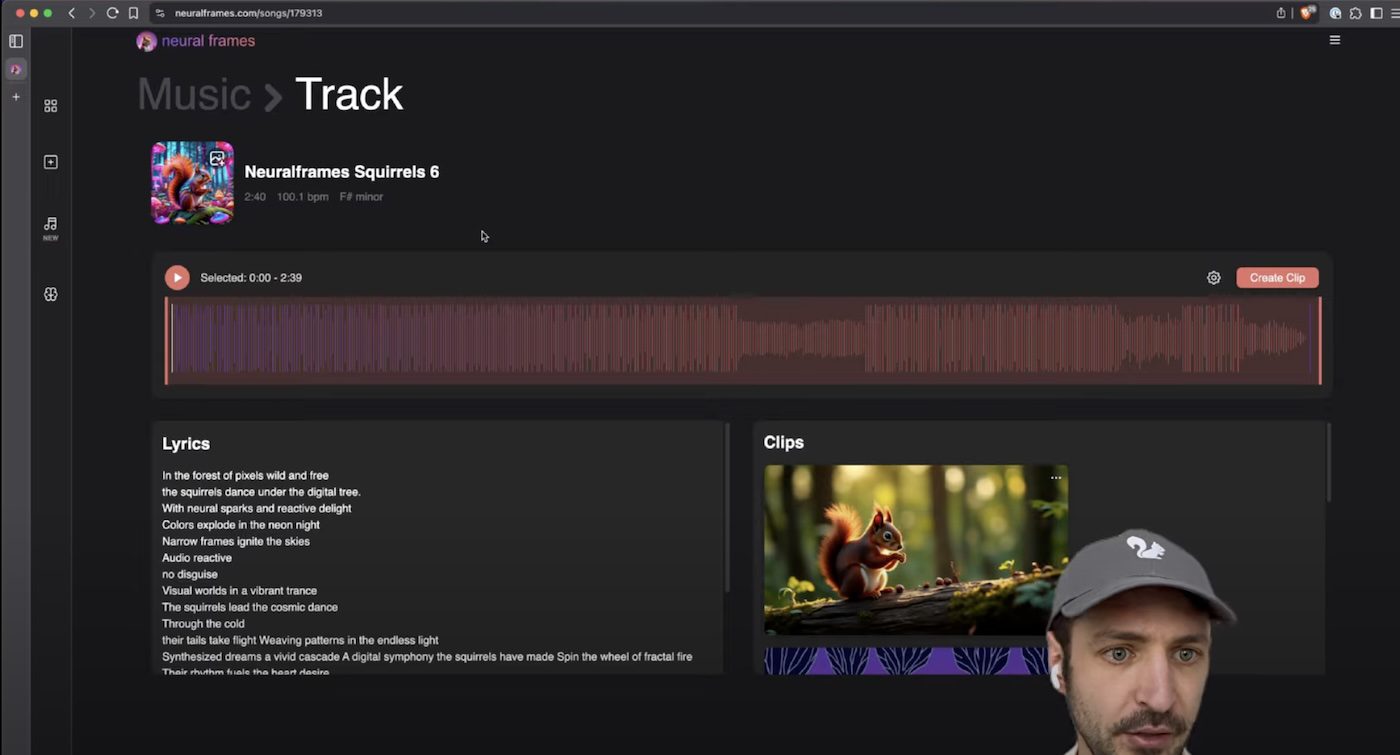Bookmark this page with the bookmark icon
Image resolution: width=1400 pixels, height=755 pixels.
[133, 13]
